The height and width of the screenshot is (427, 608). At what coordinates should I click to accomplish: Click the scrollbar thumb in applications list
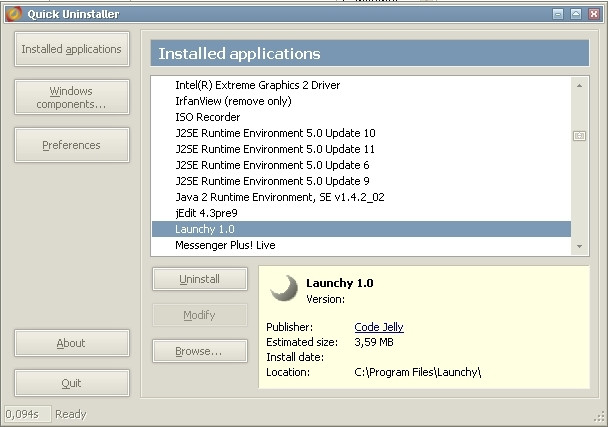pos(579,136)
